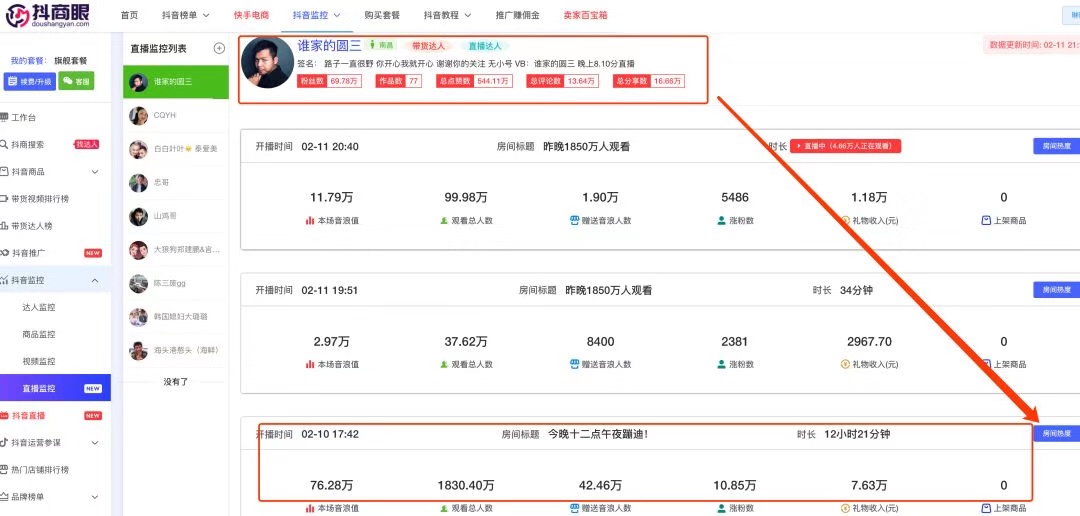Open 房间热度 for the 19:51 stream
This screenshot has width=1080, height=516.
coord(1057,290)
